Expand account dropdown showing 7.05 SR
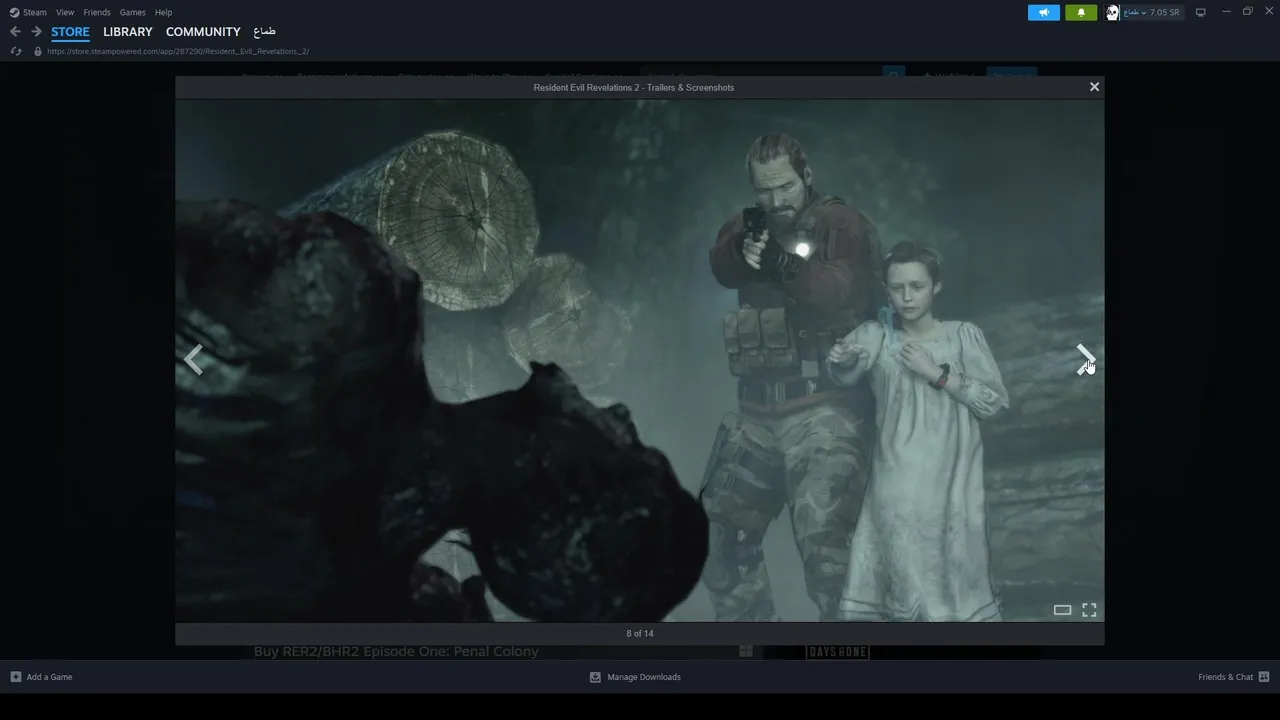The width and height of the screenshot is (1280, 720). [1152, 12]
